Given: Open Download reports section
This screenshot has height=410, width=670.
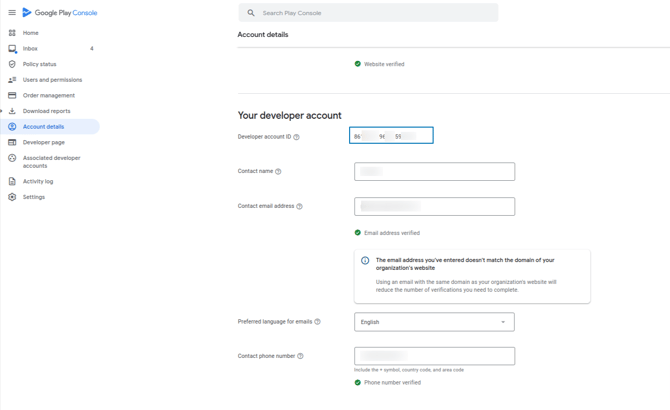Looking at the screenshot, I should point(46,111).
